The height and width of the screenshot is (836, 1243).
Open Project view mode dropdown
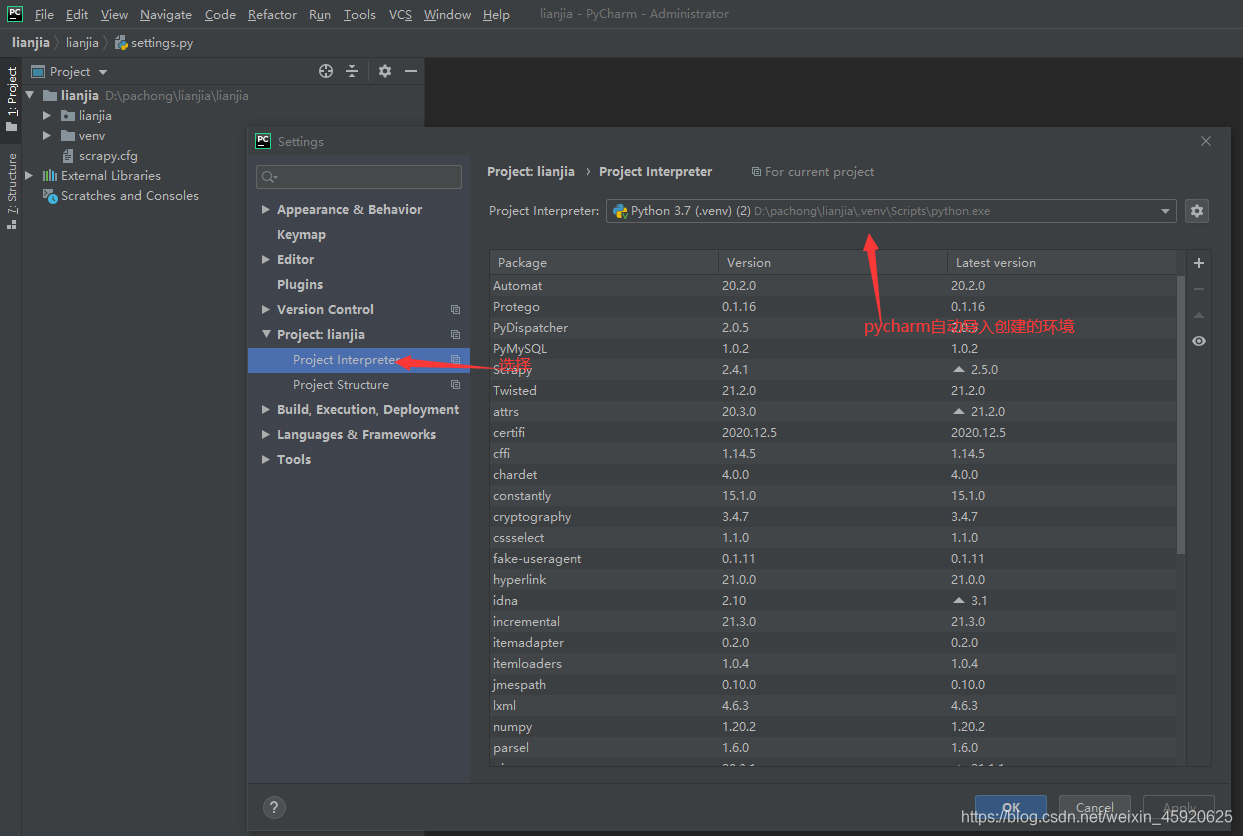(103, 72)
